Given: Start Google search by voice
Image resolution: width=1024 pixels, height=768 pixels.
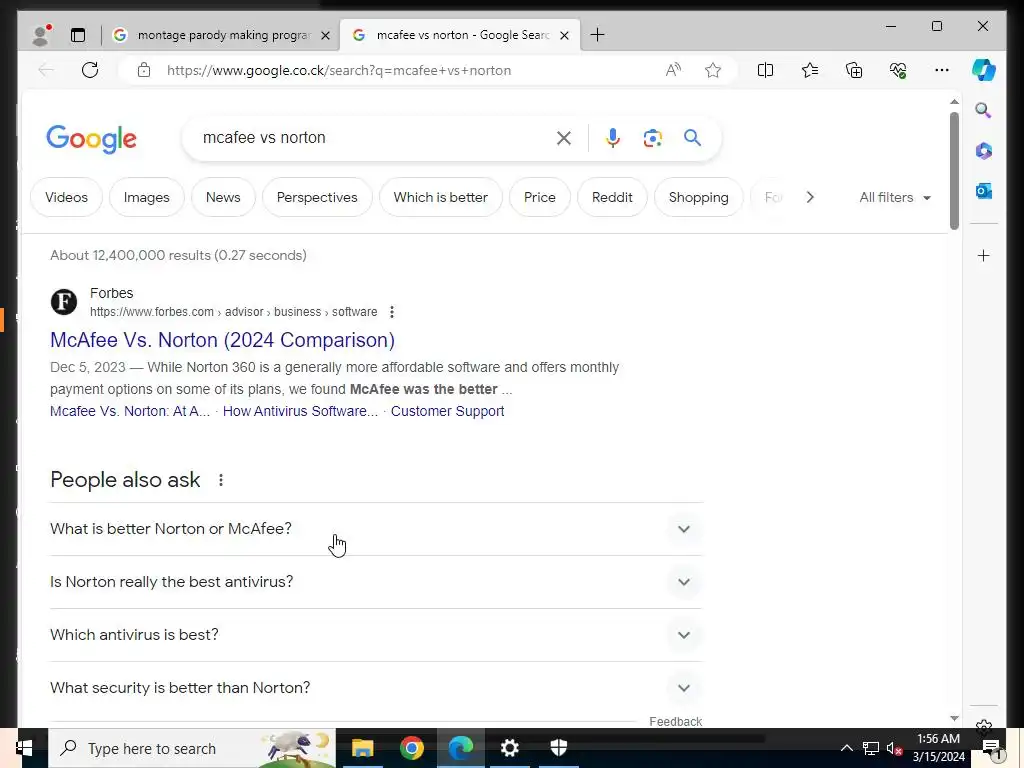Looking at the screenshot, I should [613, 138].
